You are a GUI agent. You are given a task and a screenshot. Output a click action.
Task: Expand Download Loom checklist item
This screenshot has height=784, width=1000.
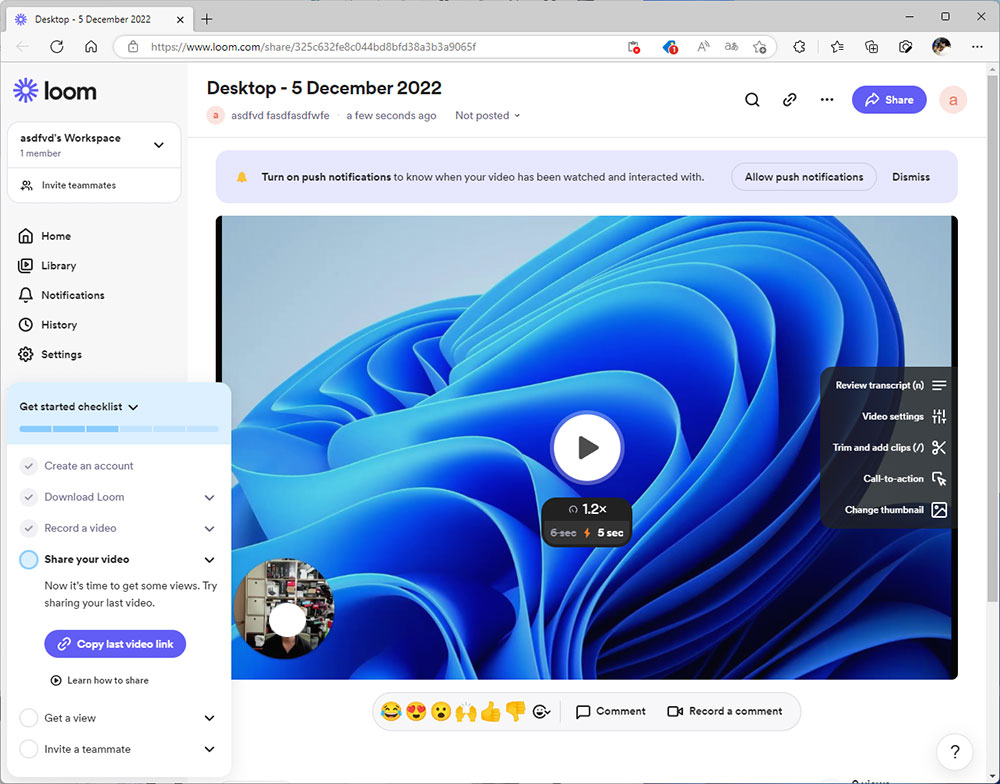click(x=209, y=498)
